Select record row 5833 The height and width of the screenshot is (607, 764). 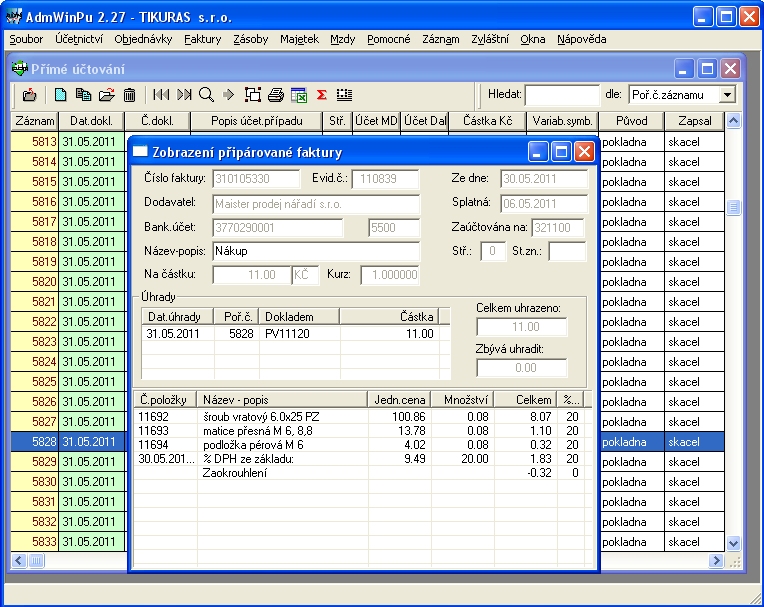click(367, 541)
